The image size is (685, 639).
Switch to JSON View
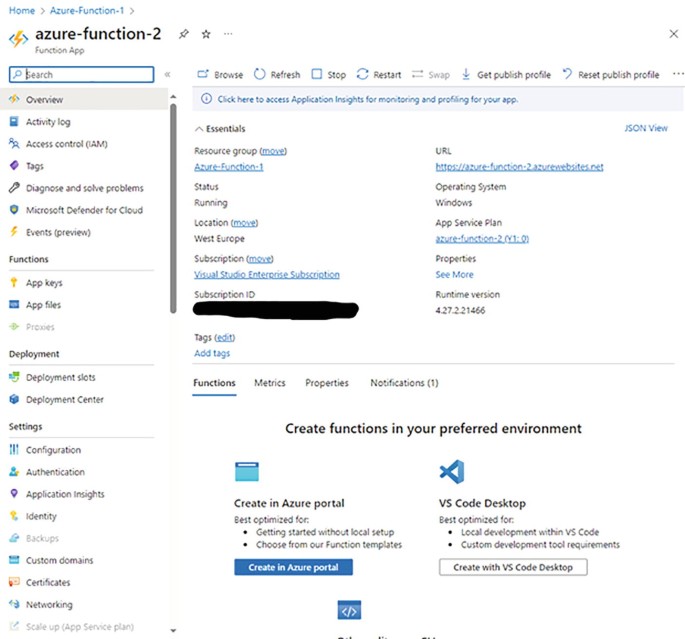[x=645, y=129]
